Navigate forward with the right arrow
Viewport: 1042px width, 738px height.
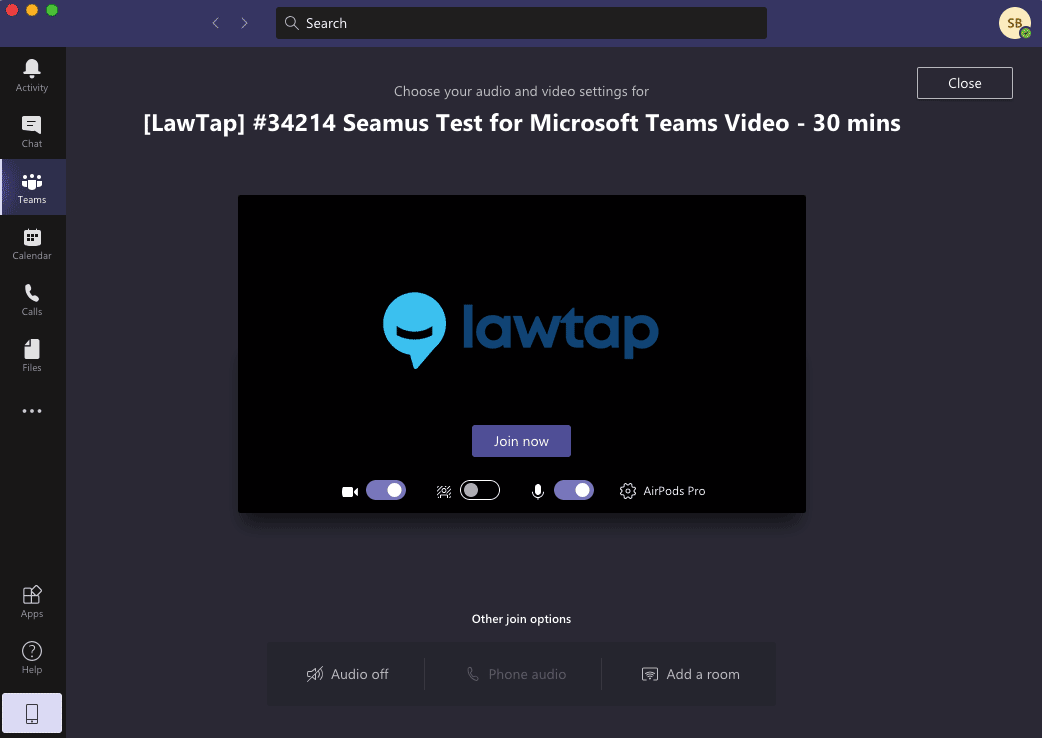pyautogui.click(x=245, y=23)
